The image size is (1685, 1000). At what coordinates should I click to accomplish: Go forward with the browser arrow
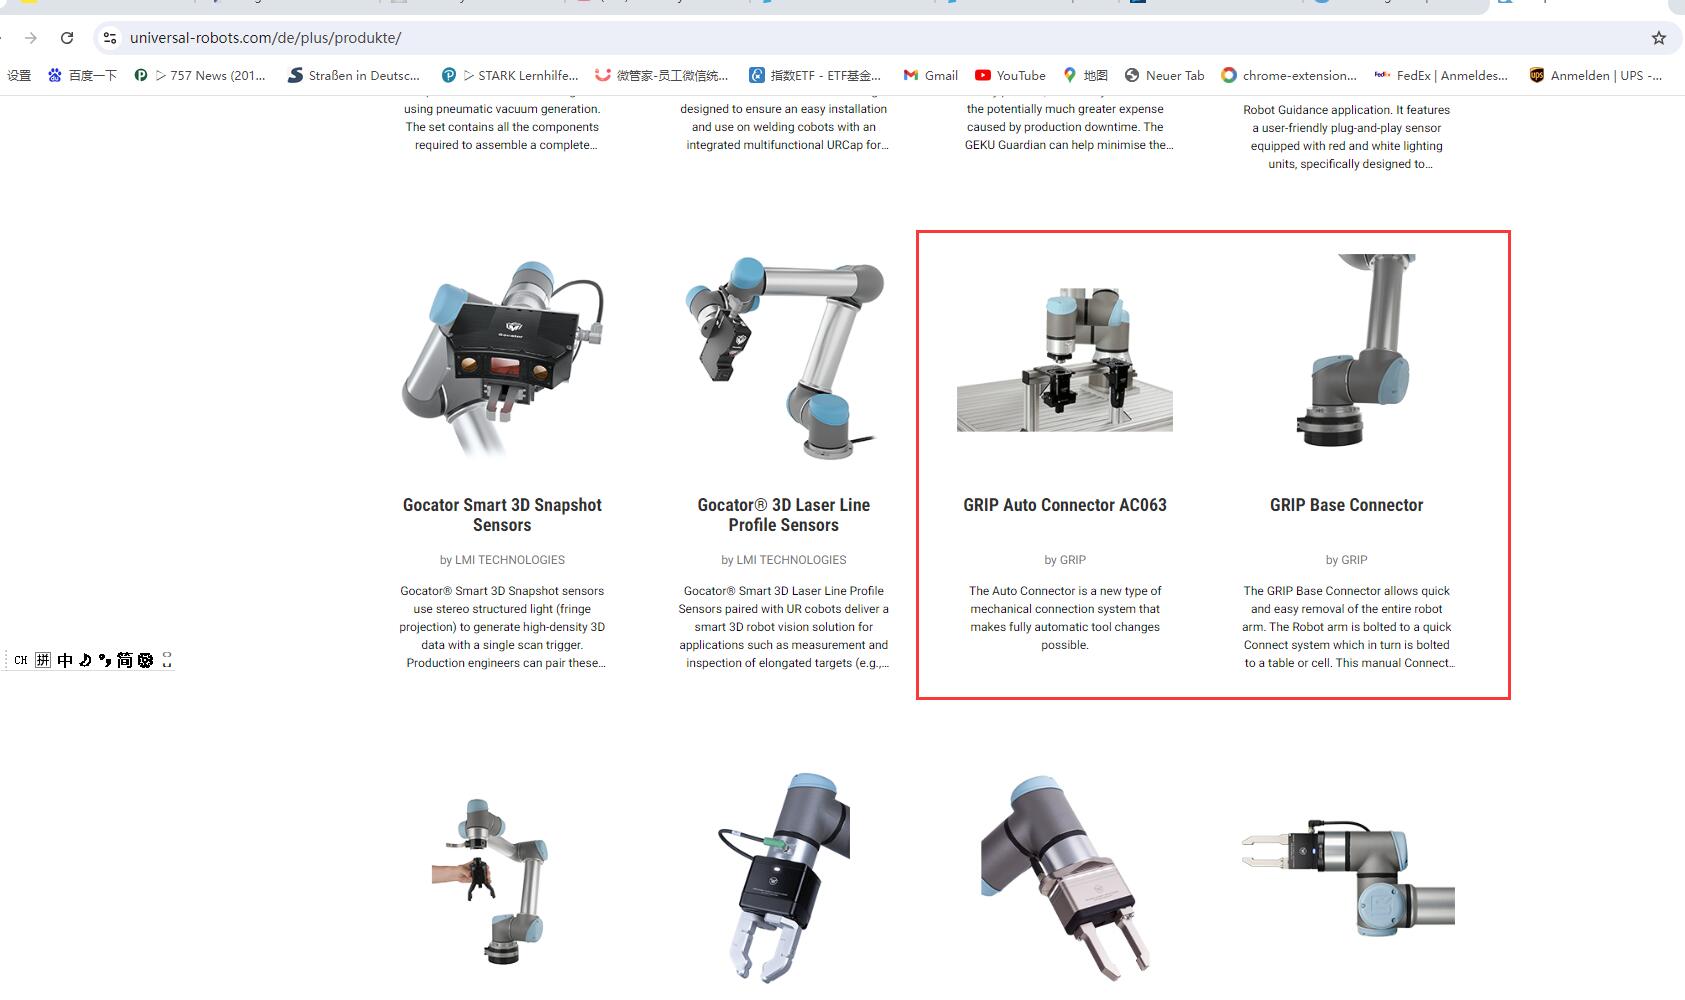click(x=31, y=38)
